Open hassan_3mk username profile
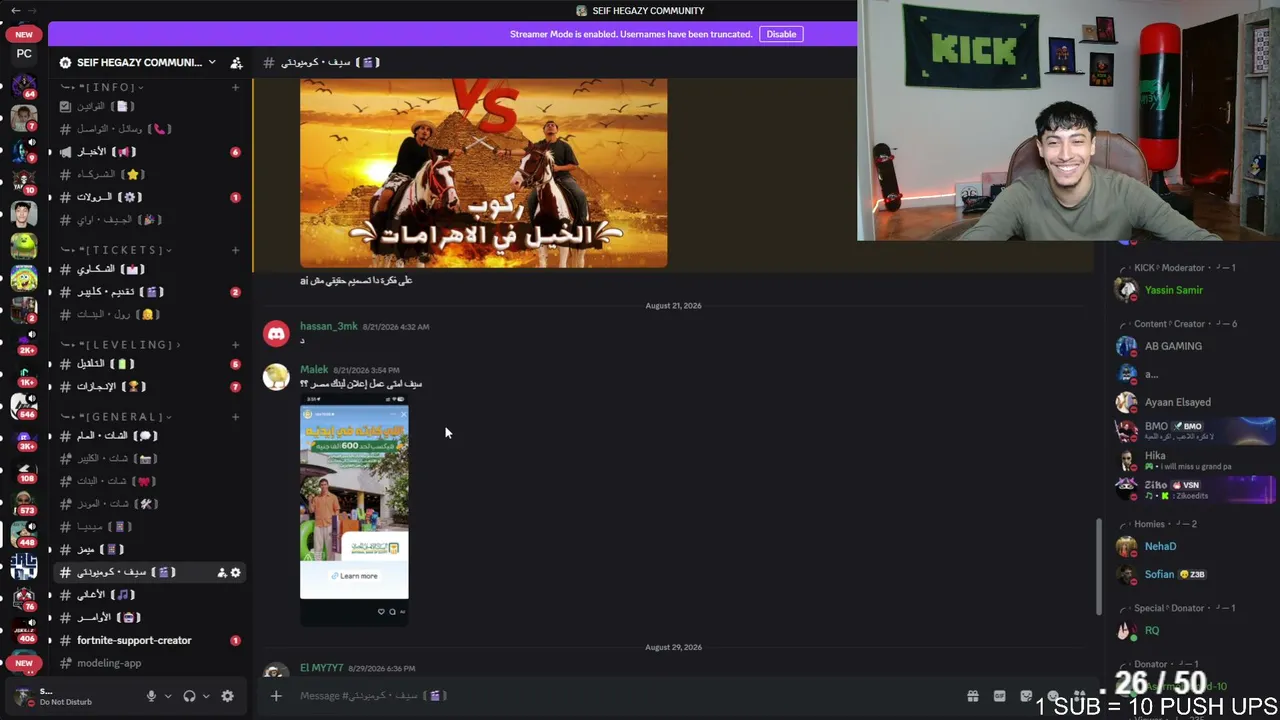Viewport: 1280px width, 720px height. click(329, 327)
